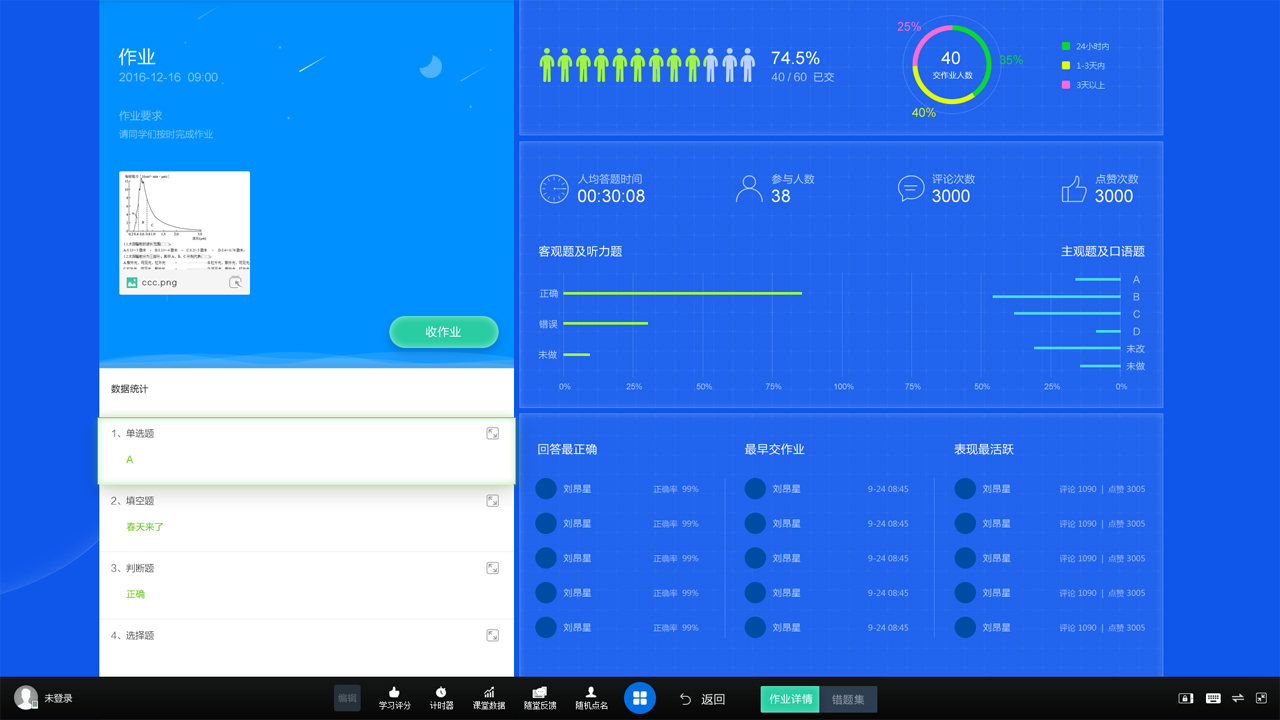1280x720 pixels.
Task: Open the 随堂反馈 feedback tool
Action: coord(539,698)
